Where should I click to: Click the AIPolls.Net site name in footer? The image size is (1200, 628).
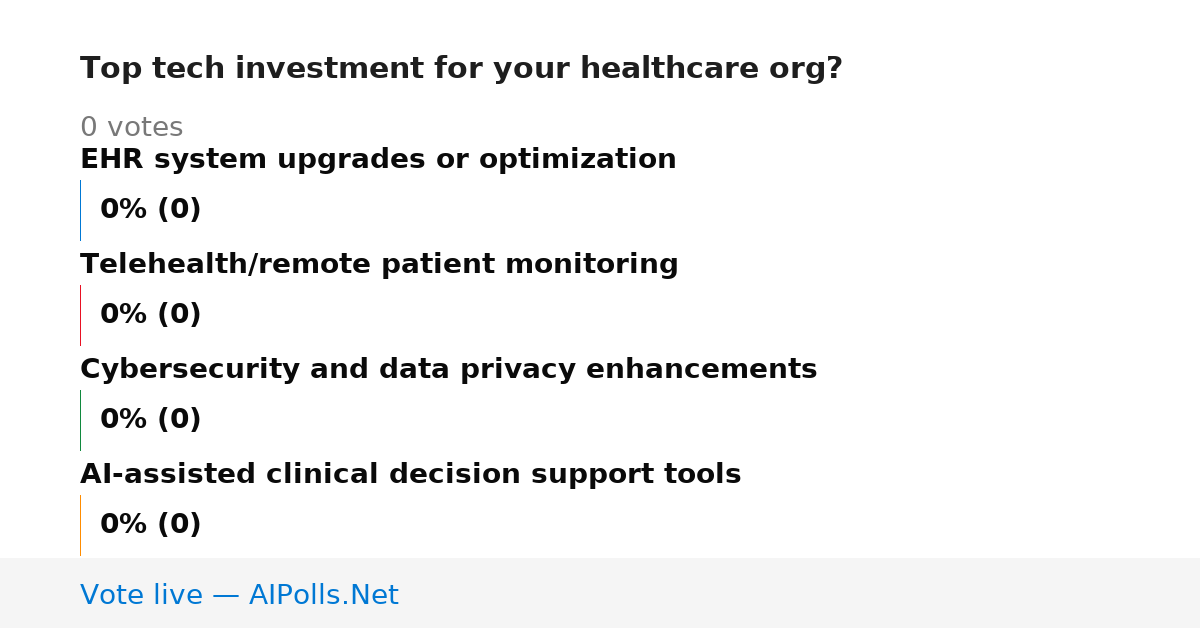pyautogui.click(x=323, y=596)
